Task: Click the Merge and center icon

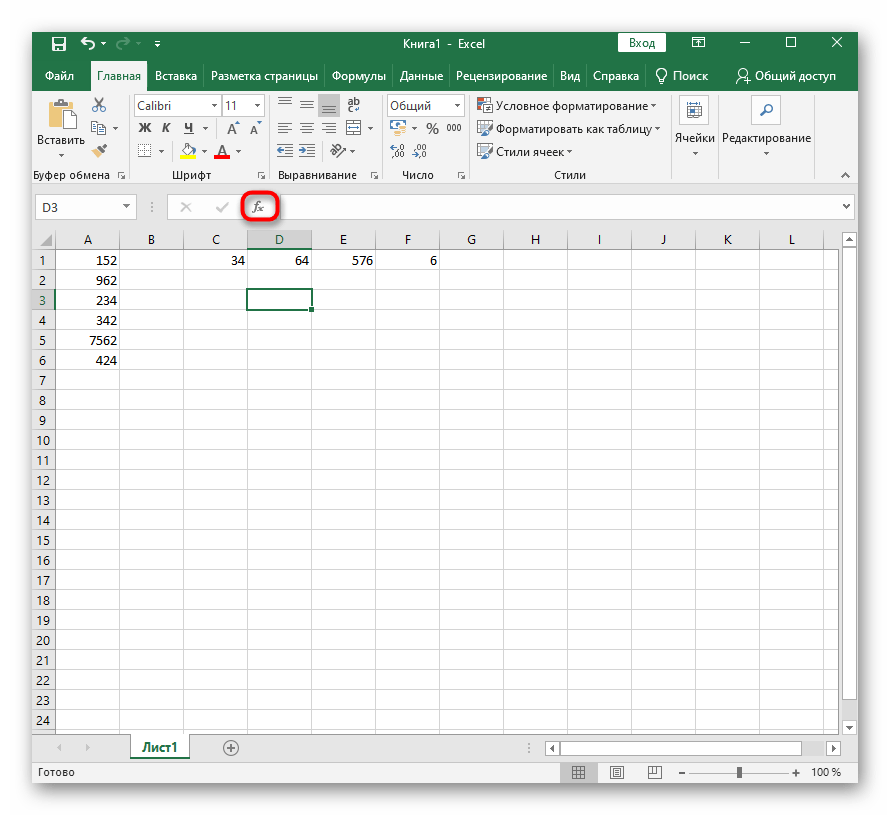Action: click(354, 128)
